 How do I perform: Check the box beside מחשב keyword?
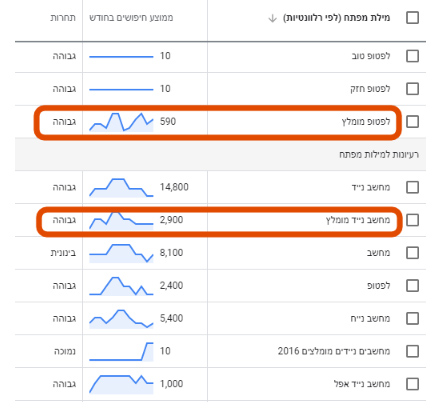coord(412,253)
